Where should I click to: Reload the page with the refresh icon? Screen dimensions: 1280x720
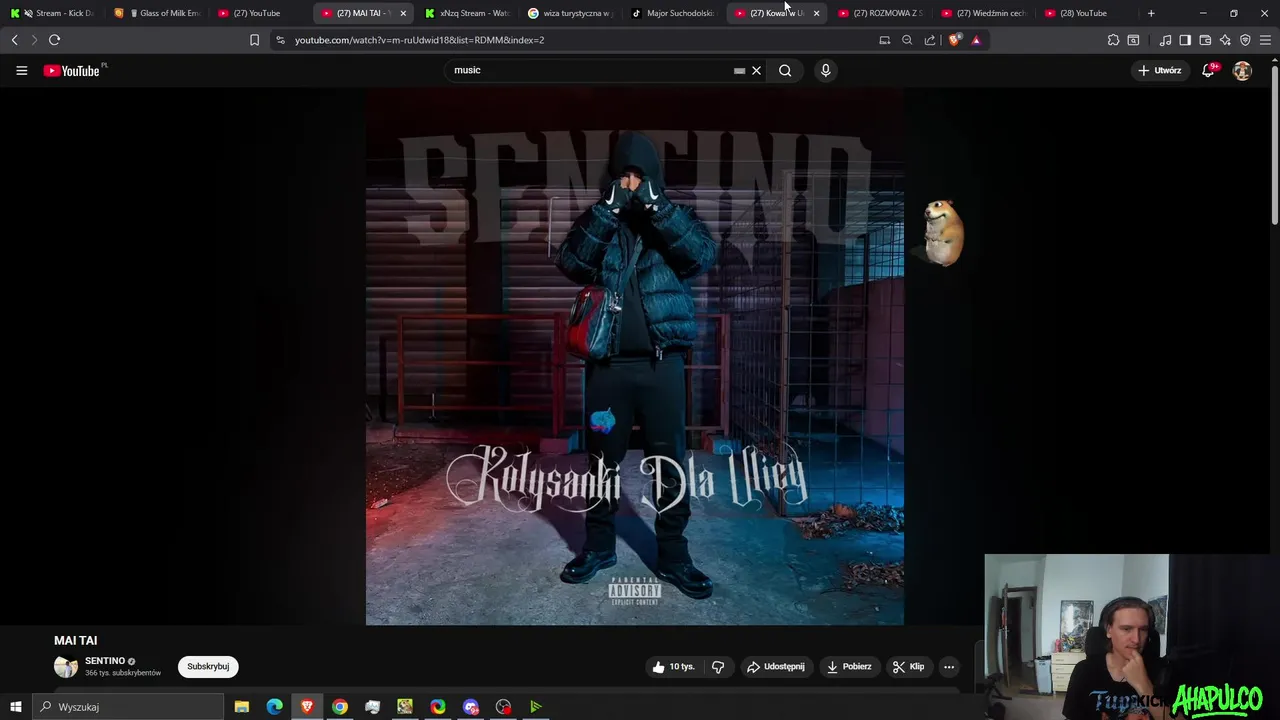[x=54, y=40]
